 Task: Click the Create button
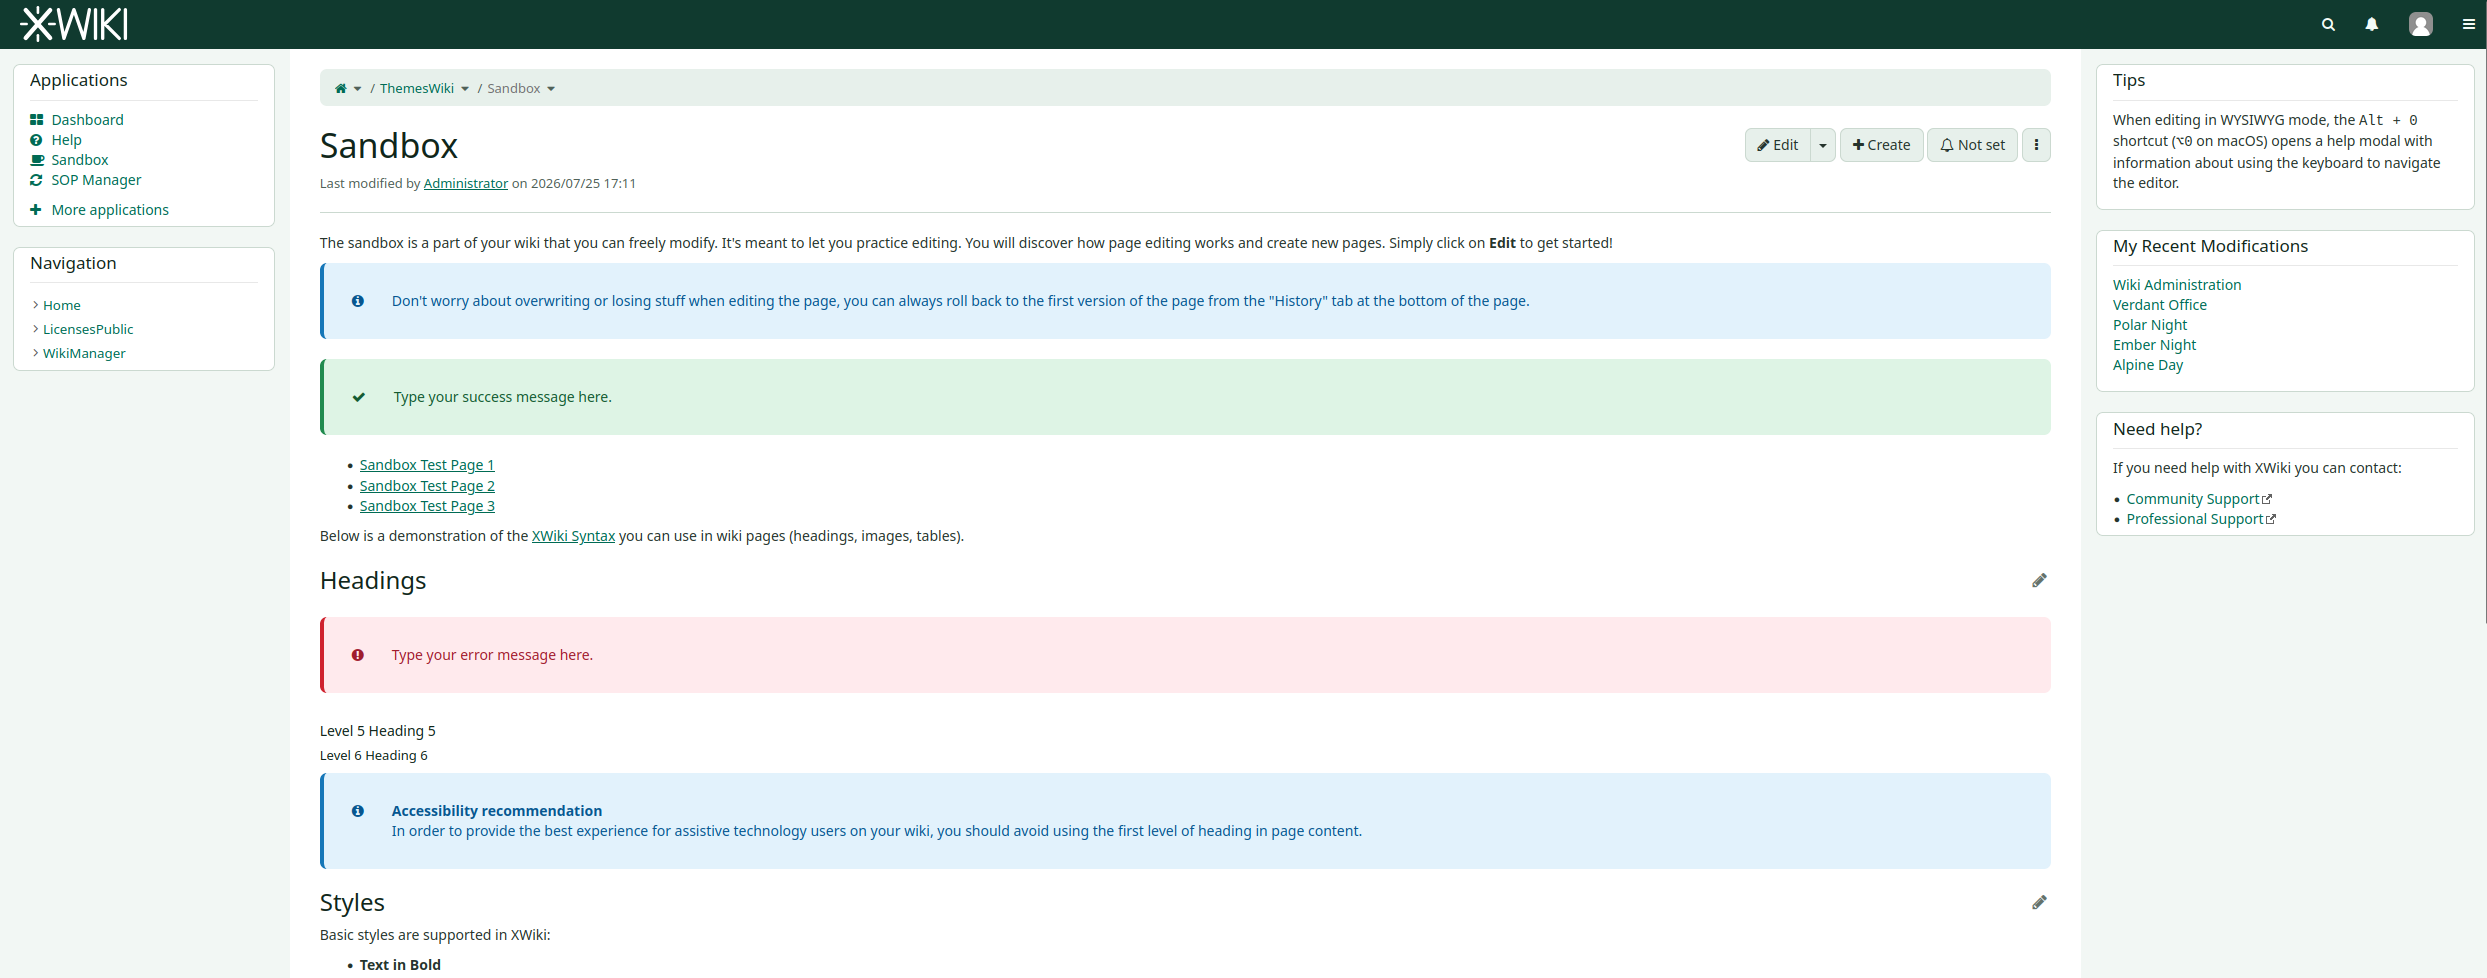tap(1881, 145)
